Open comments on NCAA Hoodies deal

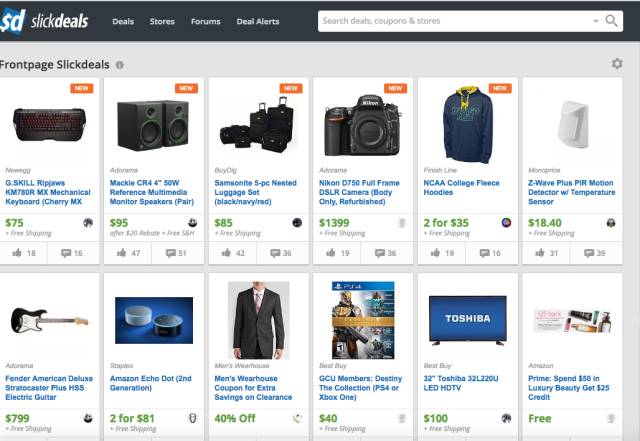[490, 253]
